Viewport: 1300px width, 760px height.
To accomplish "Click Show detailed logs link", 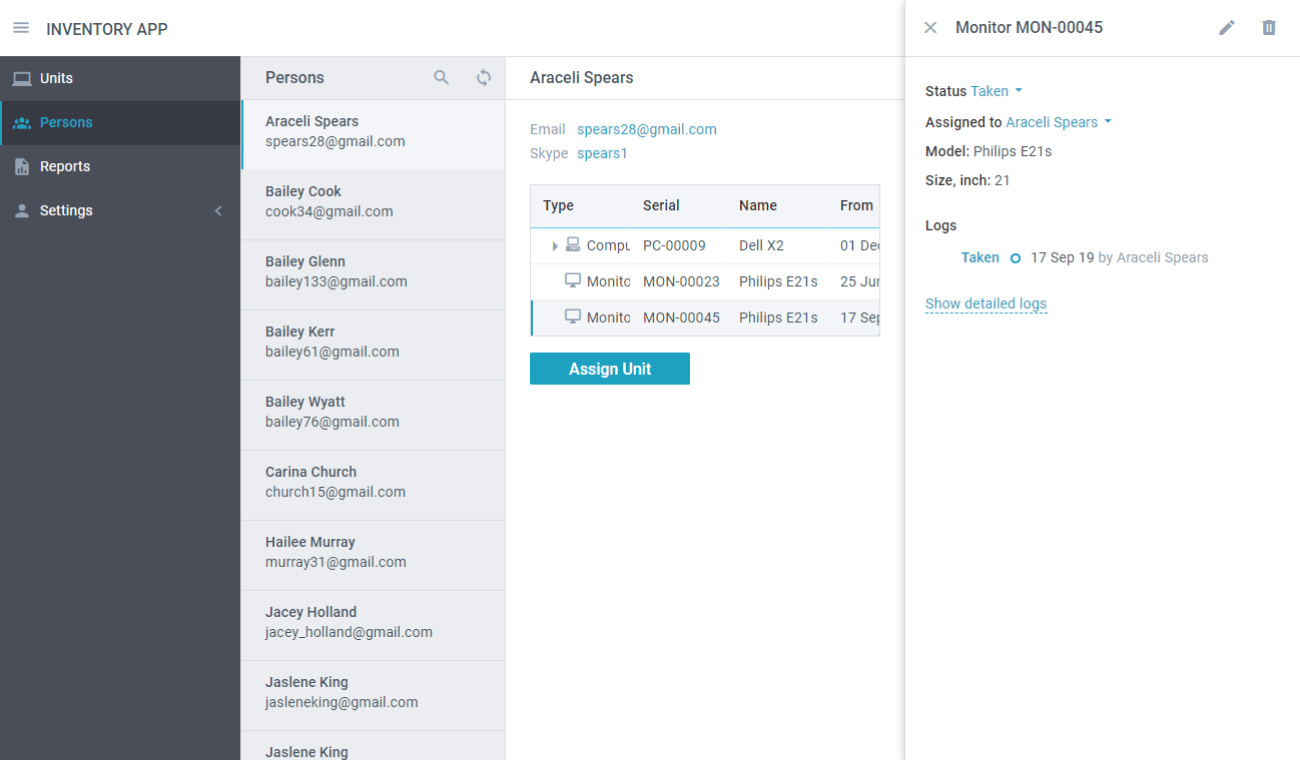I will (986, 304).
